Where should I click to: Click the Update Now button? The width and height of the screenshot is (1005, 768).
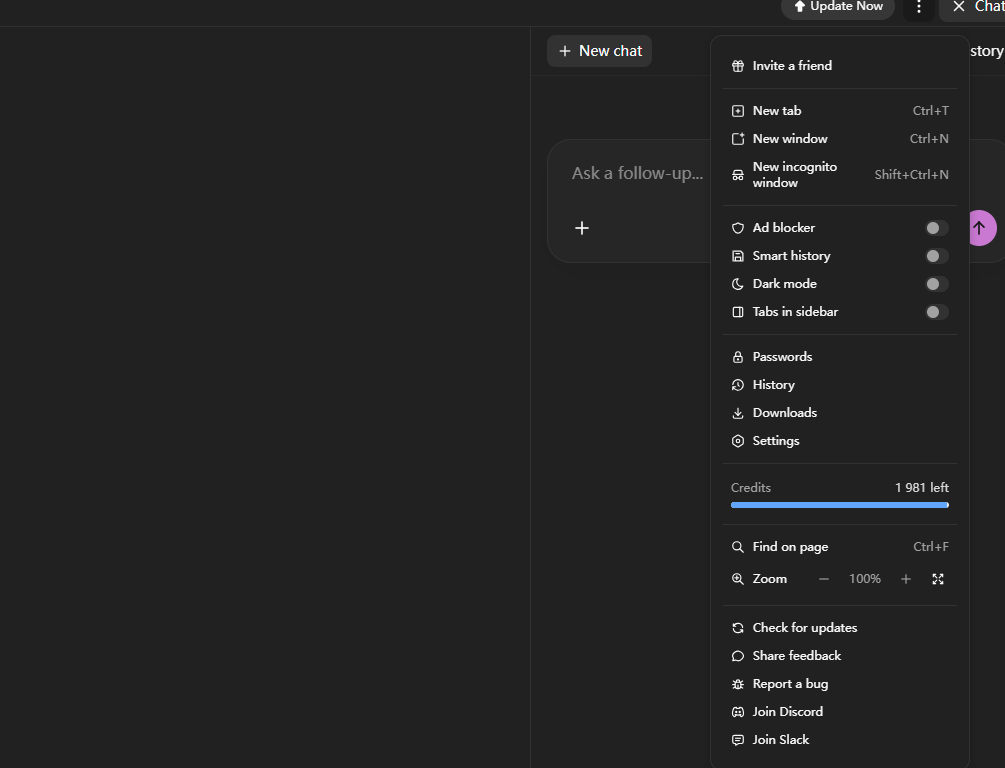coord(838,7)
